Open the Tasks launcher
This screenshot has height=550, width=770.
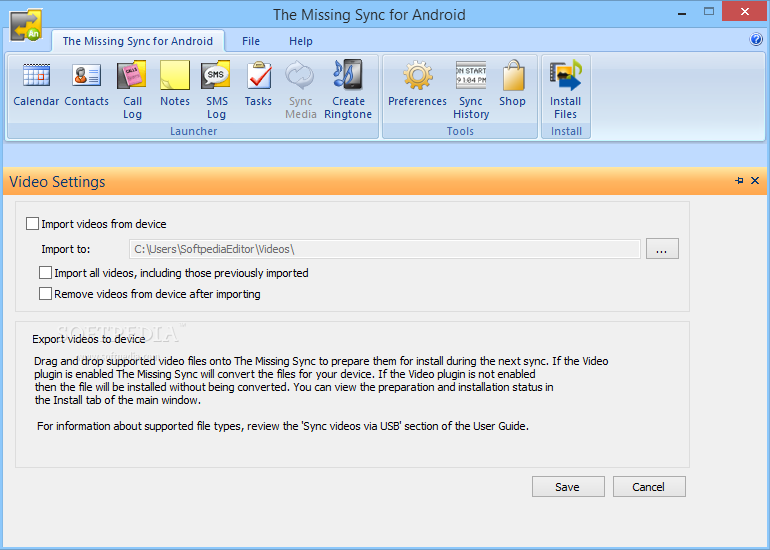(258, 84)
